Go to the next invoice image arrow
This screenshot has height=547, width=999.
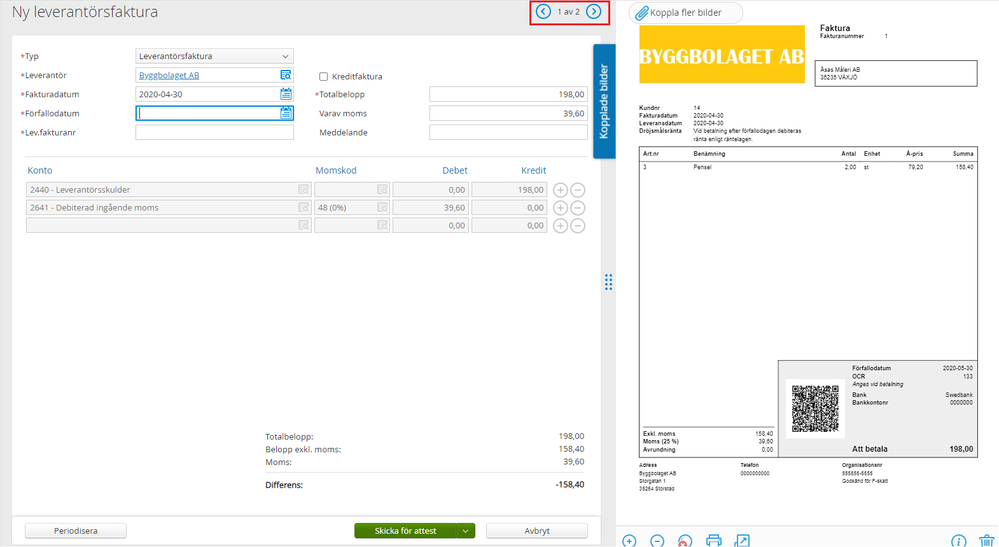pos(594,12)
